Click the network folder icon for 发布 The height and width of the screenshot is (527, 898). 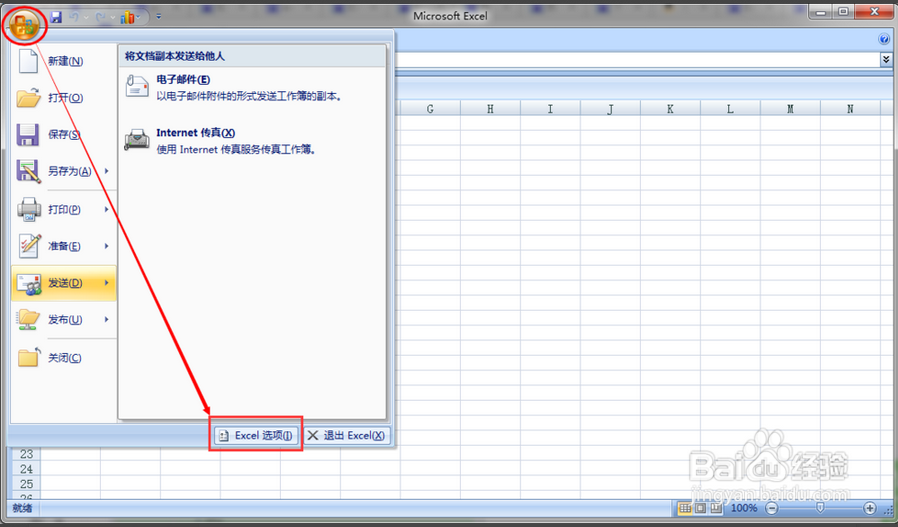click(28, 320)
